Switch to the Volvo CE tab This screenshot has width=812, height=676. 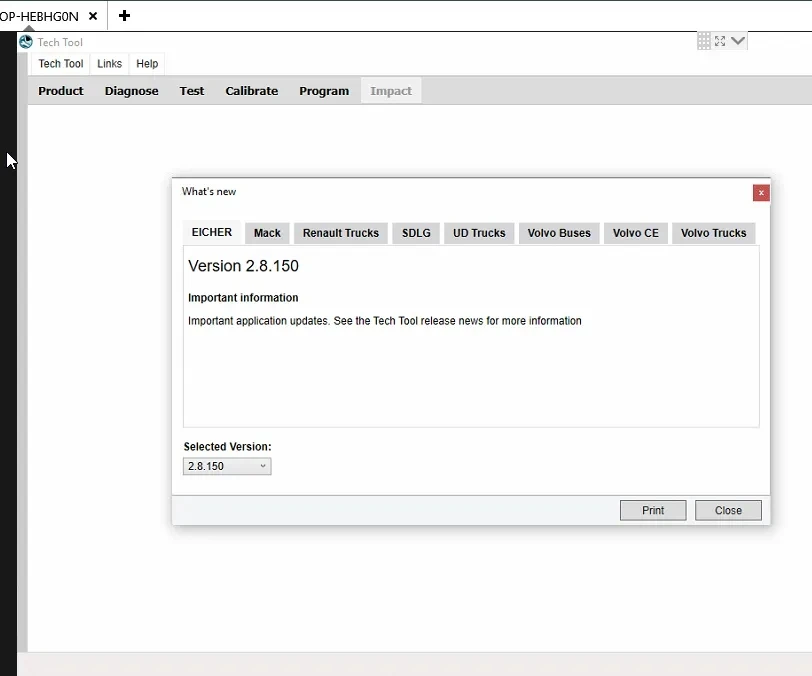point(635,233)
